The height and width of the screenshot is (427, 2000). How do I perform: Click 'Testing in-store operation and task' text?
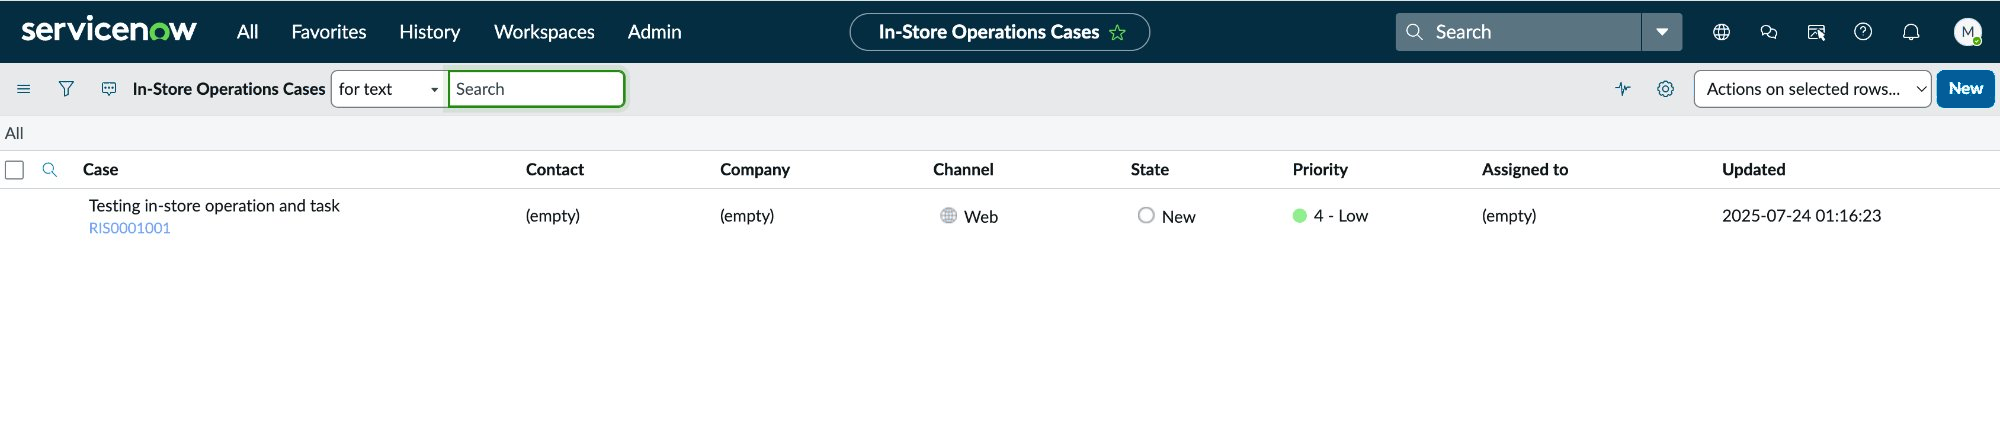click(214, 206)
